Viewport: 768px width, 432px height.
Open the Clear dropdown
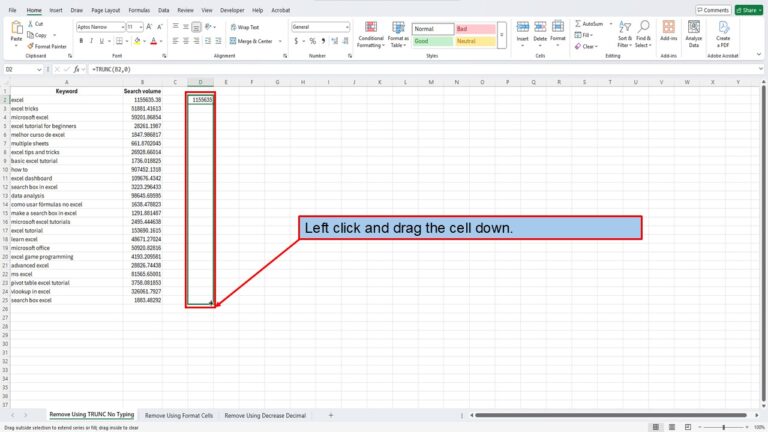[586, 47]
